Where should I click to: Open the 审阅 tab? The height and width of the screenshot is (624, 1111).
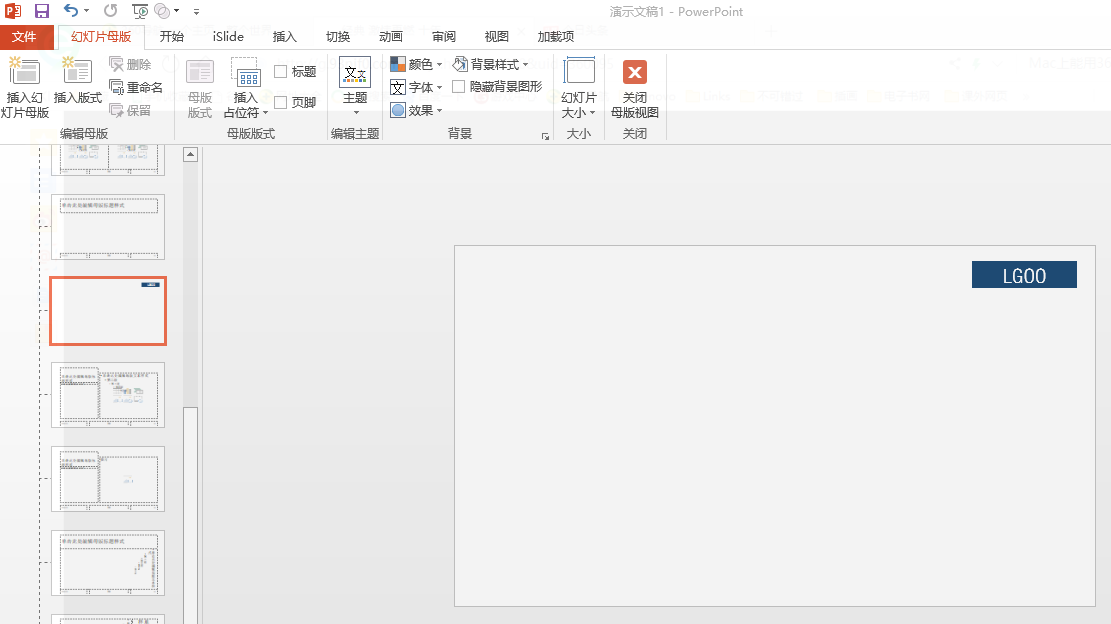444,37
